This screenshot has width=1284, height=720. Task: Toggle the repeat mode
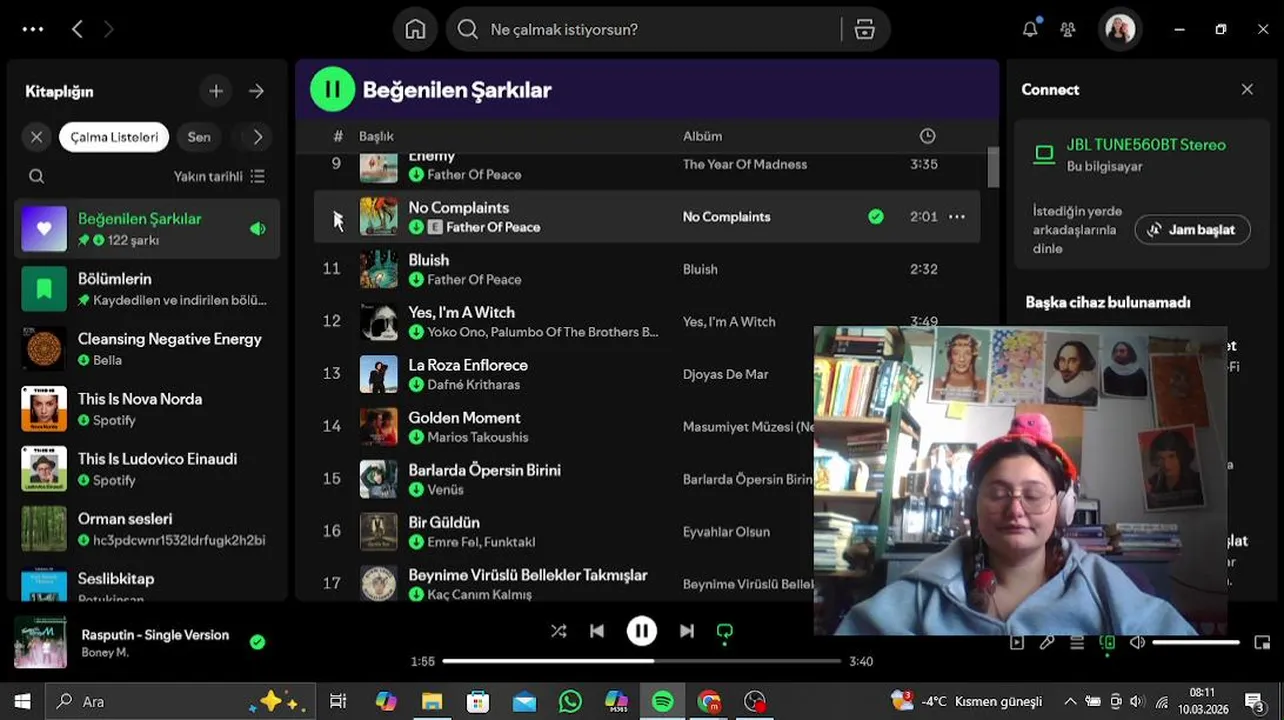[725, 632]
